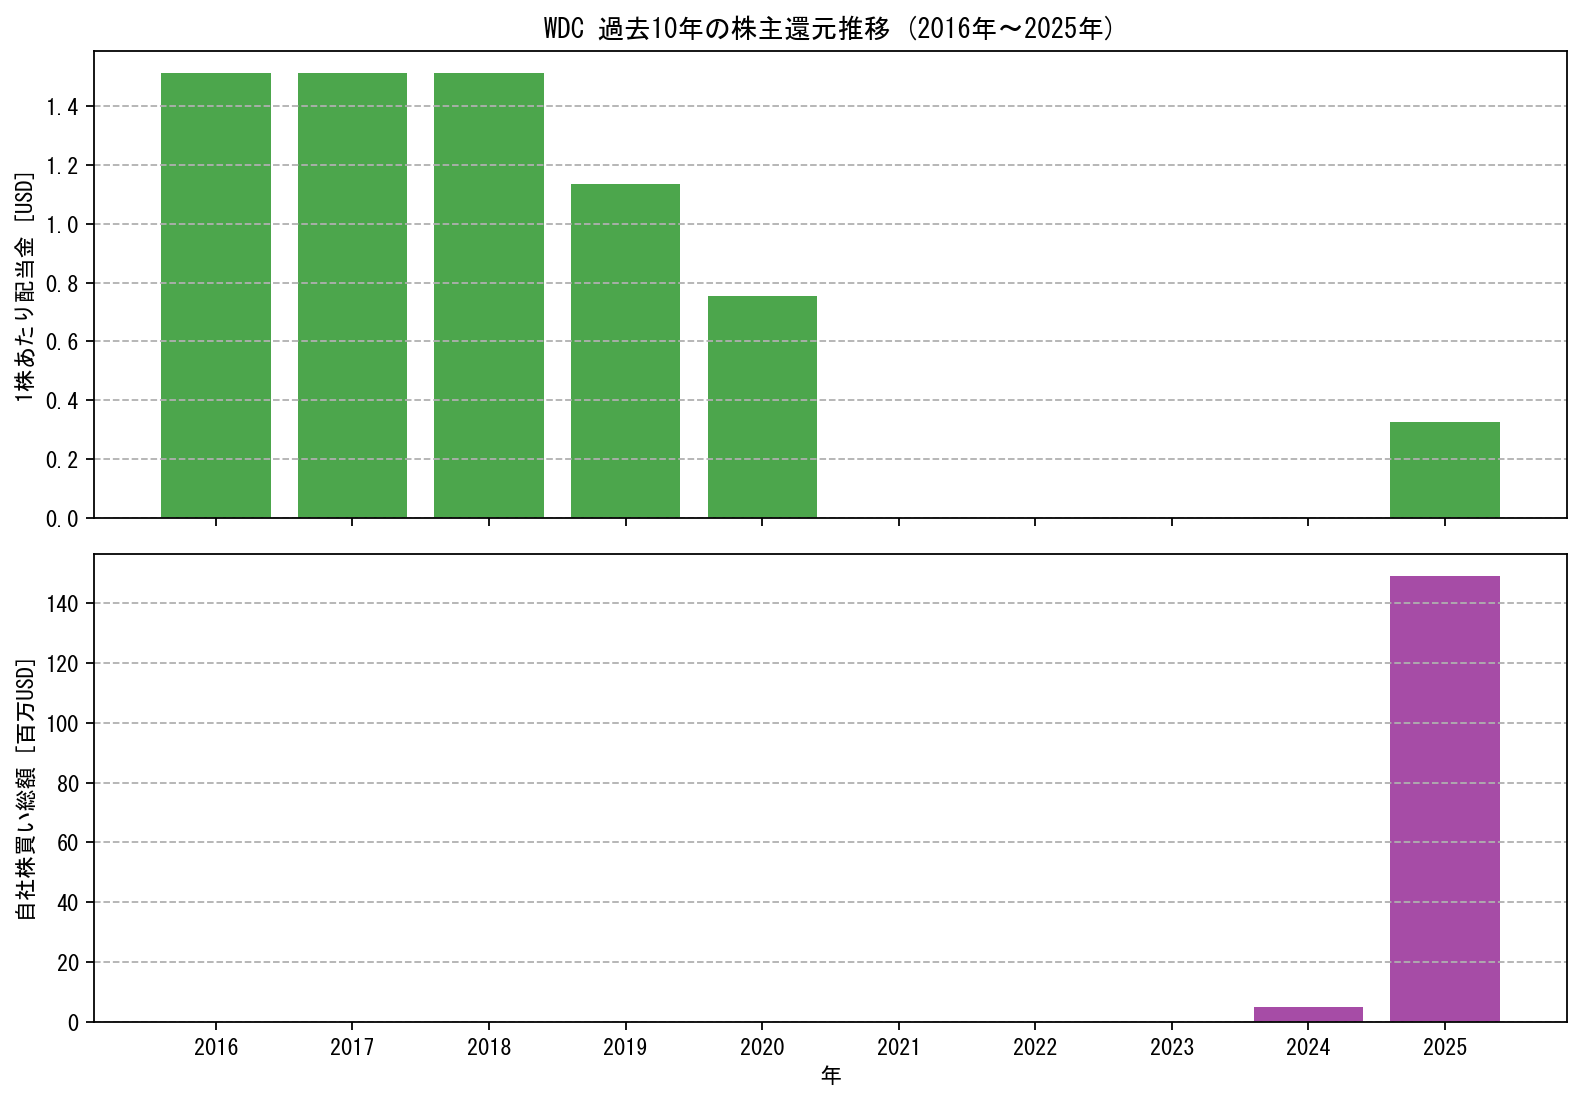This screenshot has width=1582, height=1102.
Task: Select the x-axis tick label '2024'
Action: [x=1308, y=1047]
